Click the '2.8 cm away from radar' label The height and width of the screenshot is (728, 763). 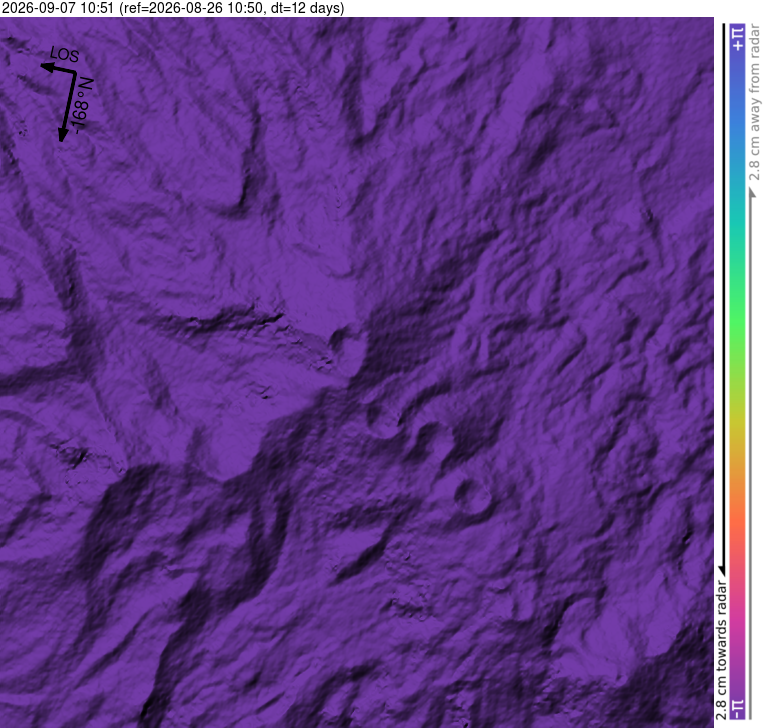point(754,102)
